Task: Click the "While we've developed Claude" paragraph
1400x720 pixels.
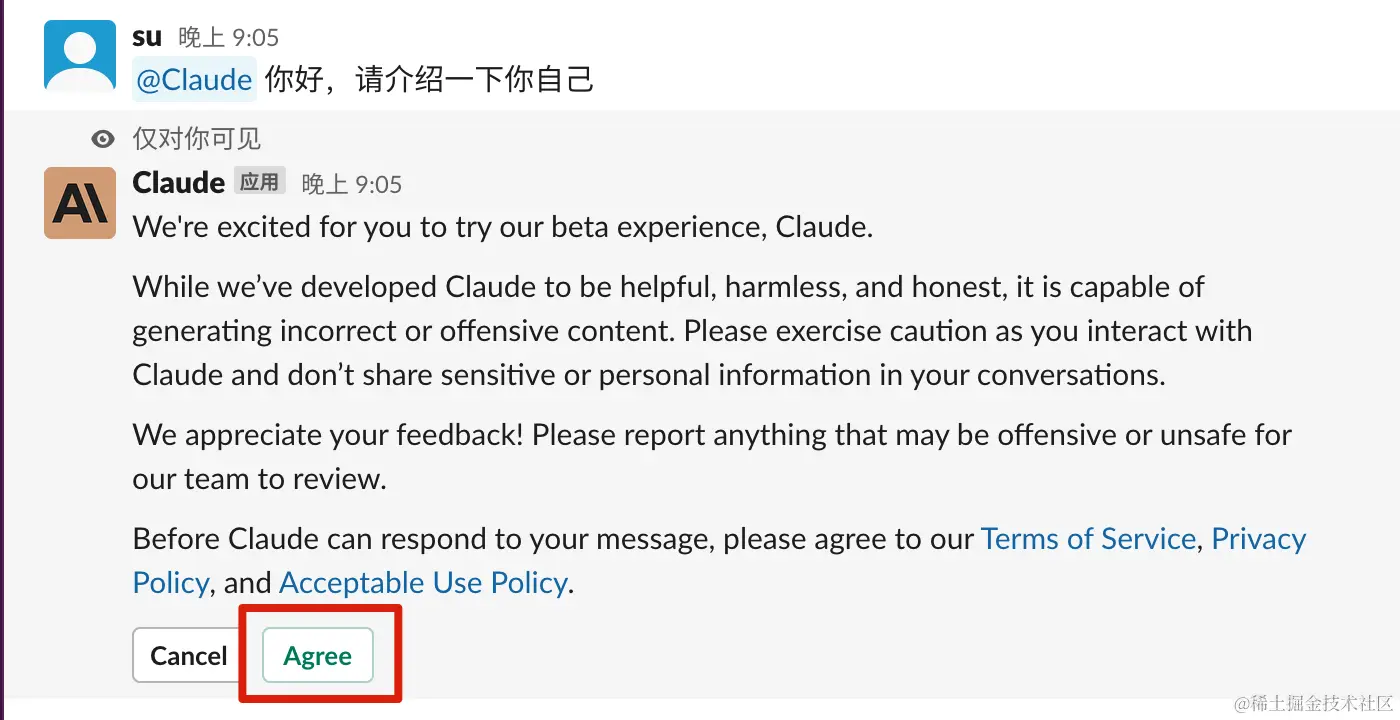Action: click(x=690, y=331)
